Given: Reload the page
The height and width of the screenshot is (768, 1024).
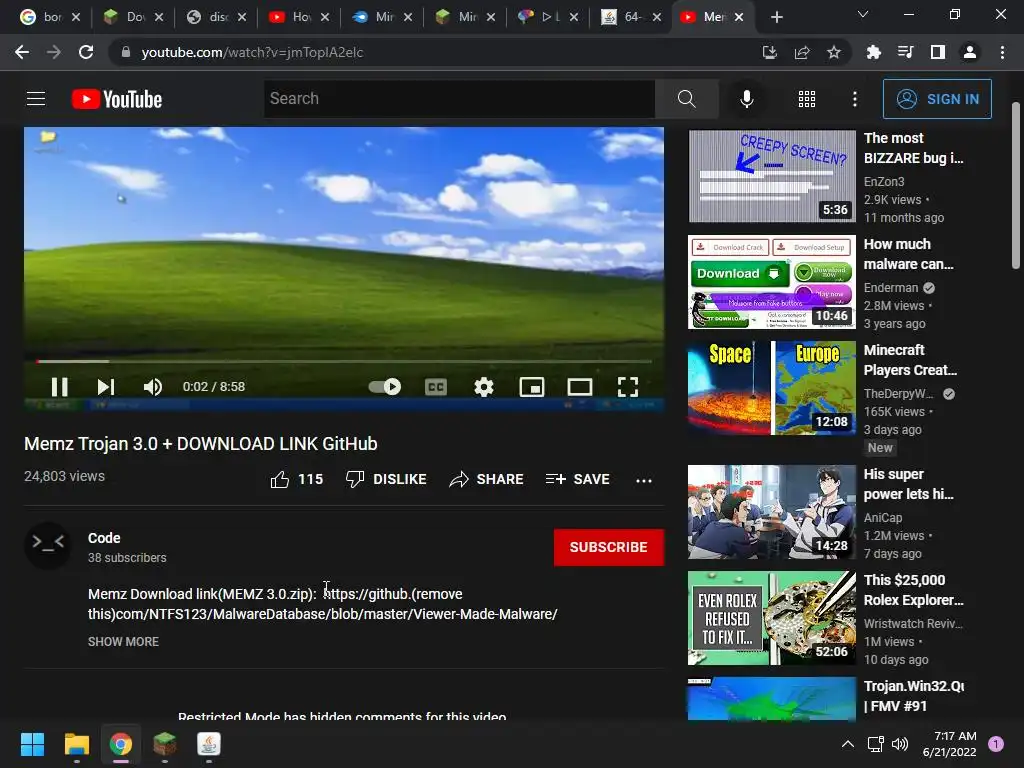Looking at the screenshot, I should point(86,52).
